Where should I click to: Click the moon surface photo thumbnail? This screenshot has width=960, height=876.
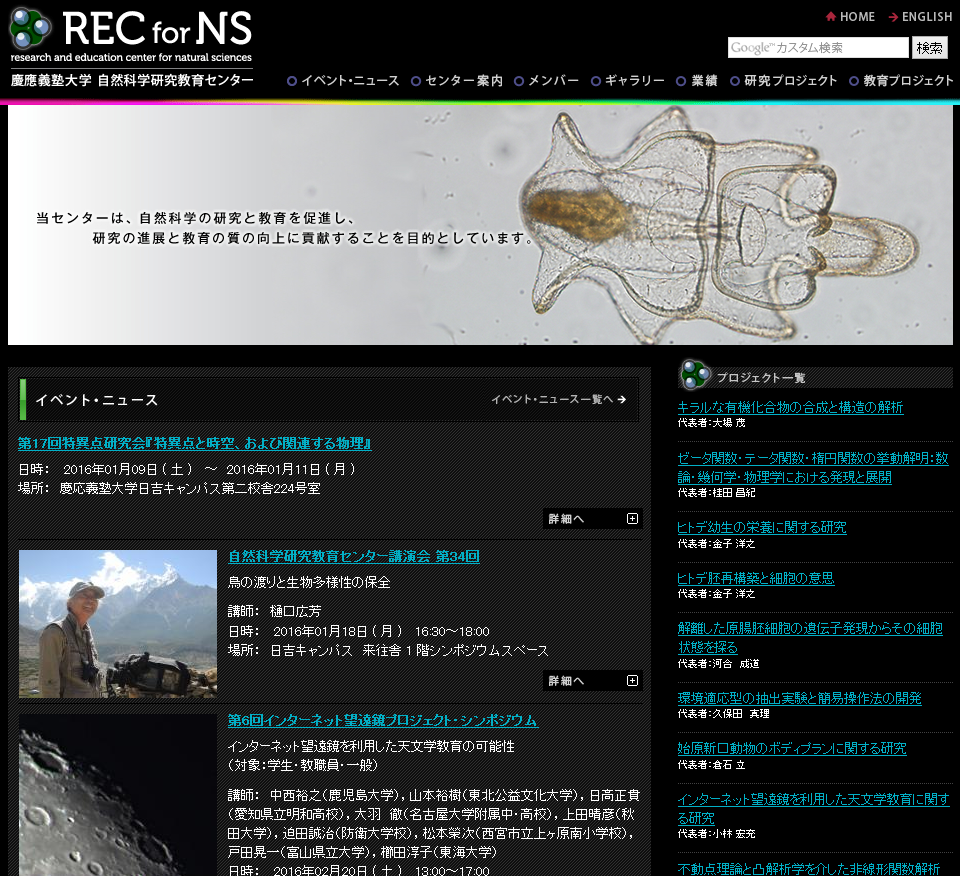pyautogui.click(x=118, y=795)
